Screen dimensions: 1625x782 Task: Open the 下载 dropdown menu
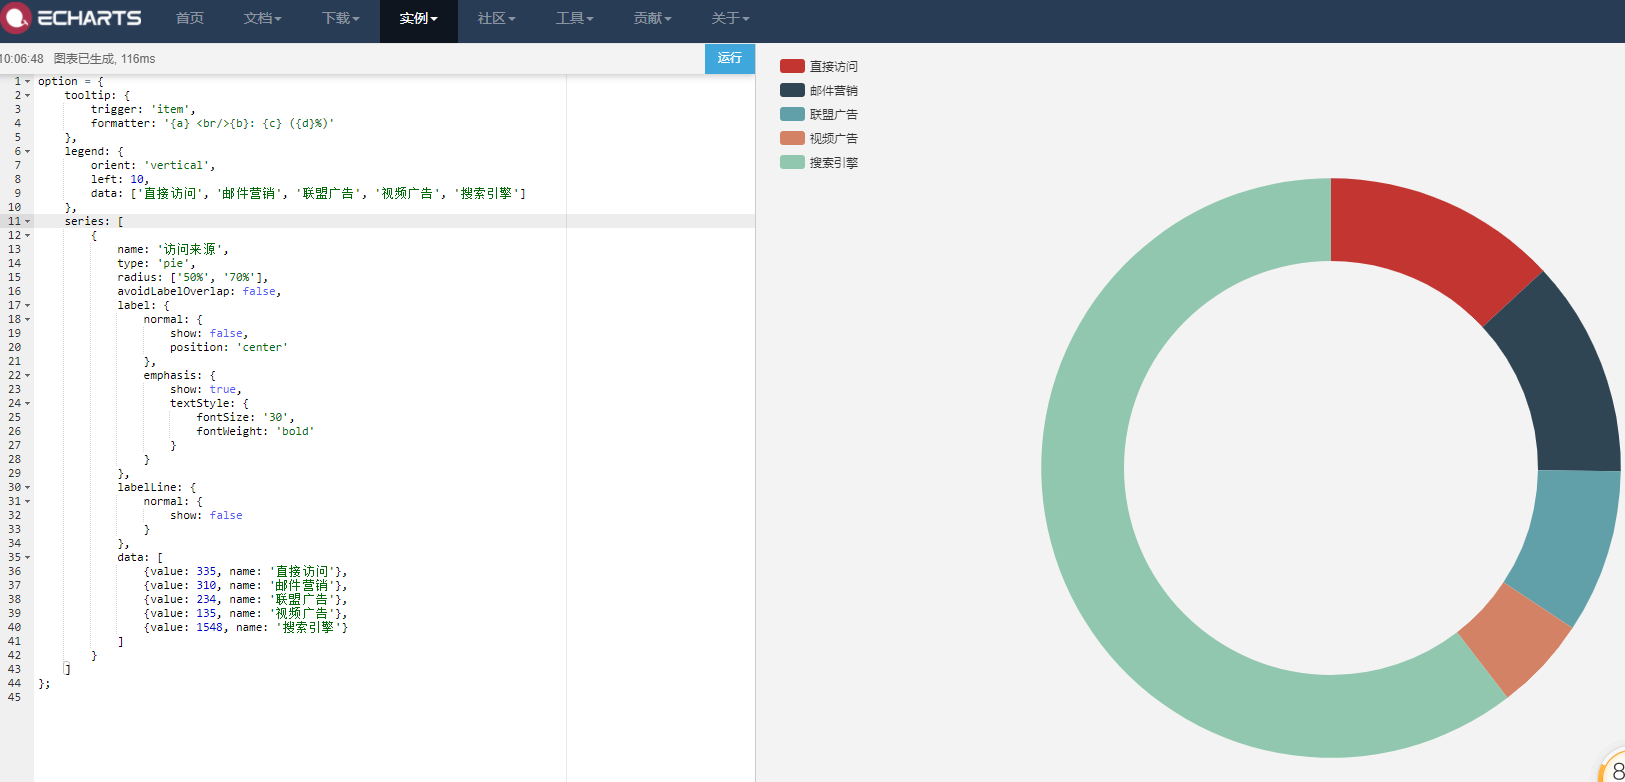click(x=341, y=18)
